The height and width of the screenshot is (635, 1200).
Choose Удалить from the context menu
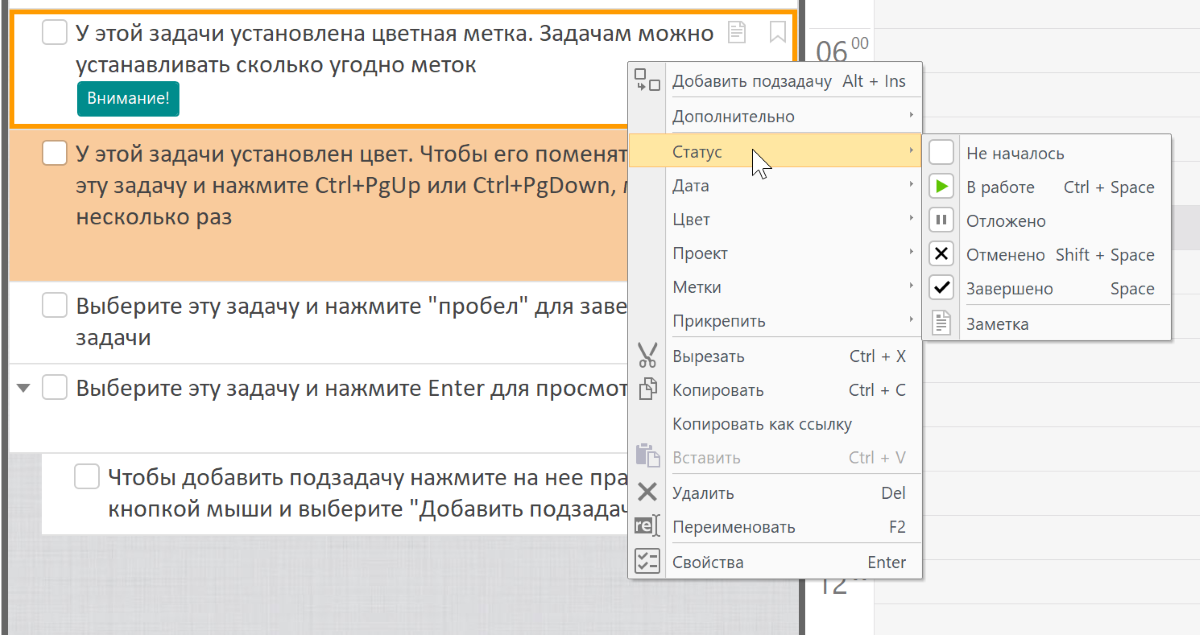click(775, 493)
